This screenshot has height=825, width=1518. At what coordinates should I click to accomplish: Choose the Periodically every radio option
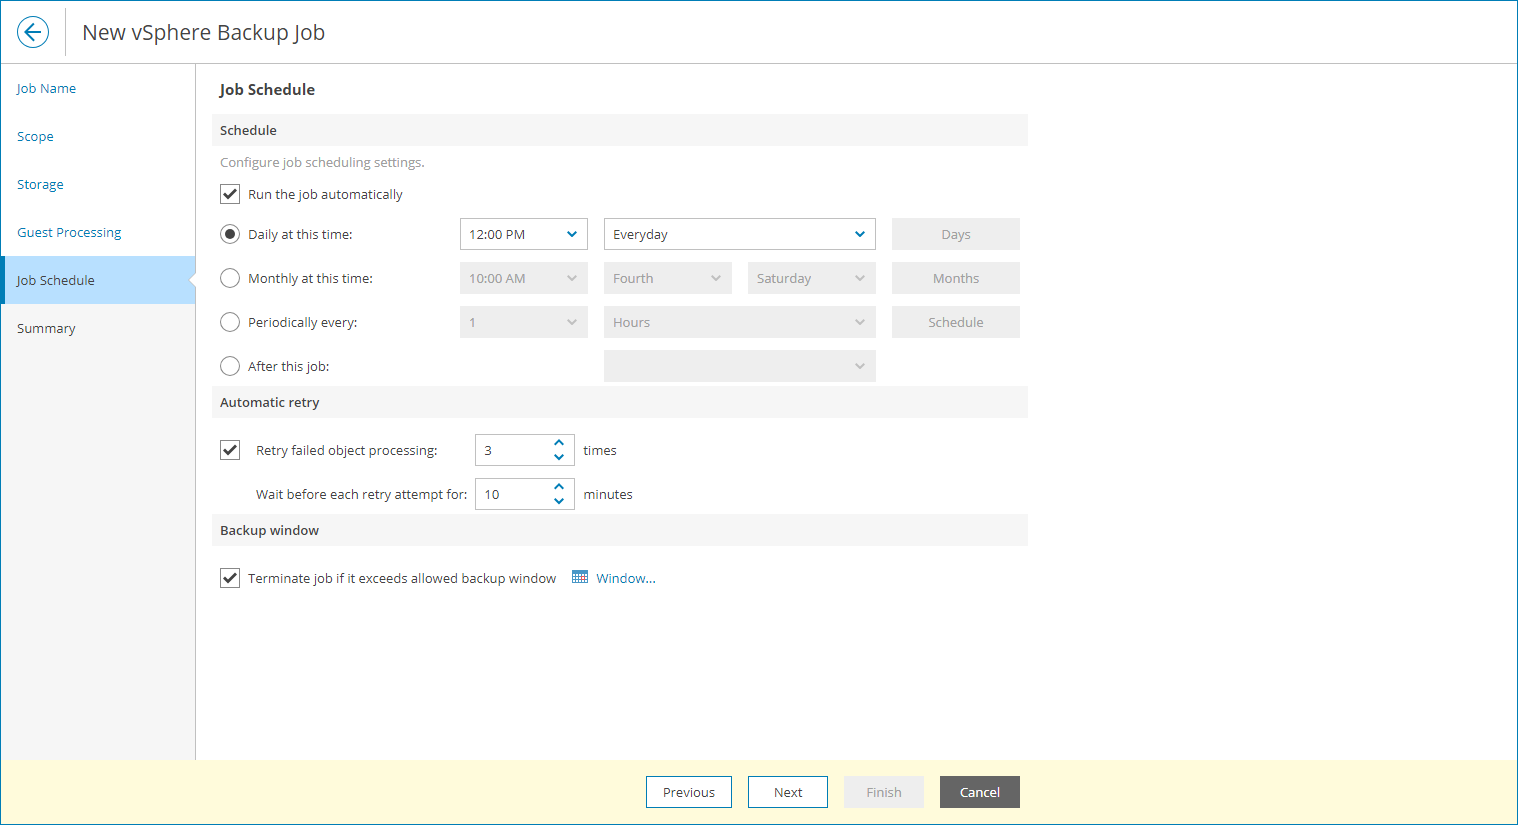(x=230, y=322)
